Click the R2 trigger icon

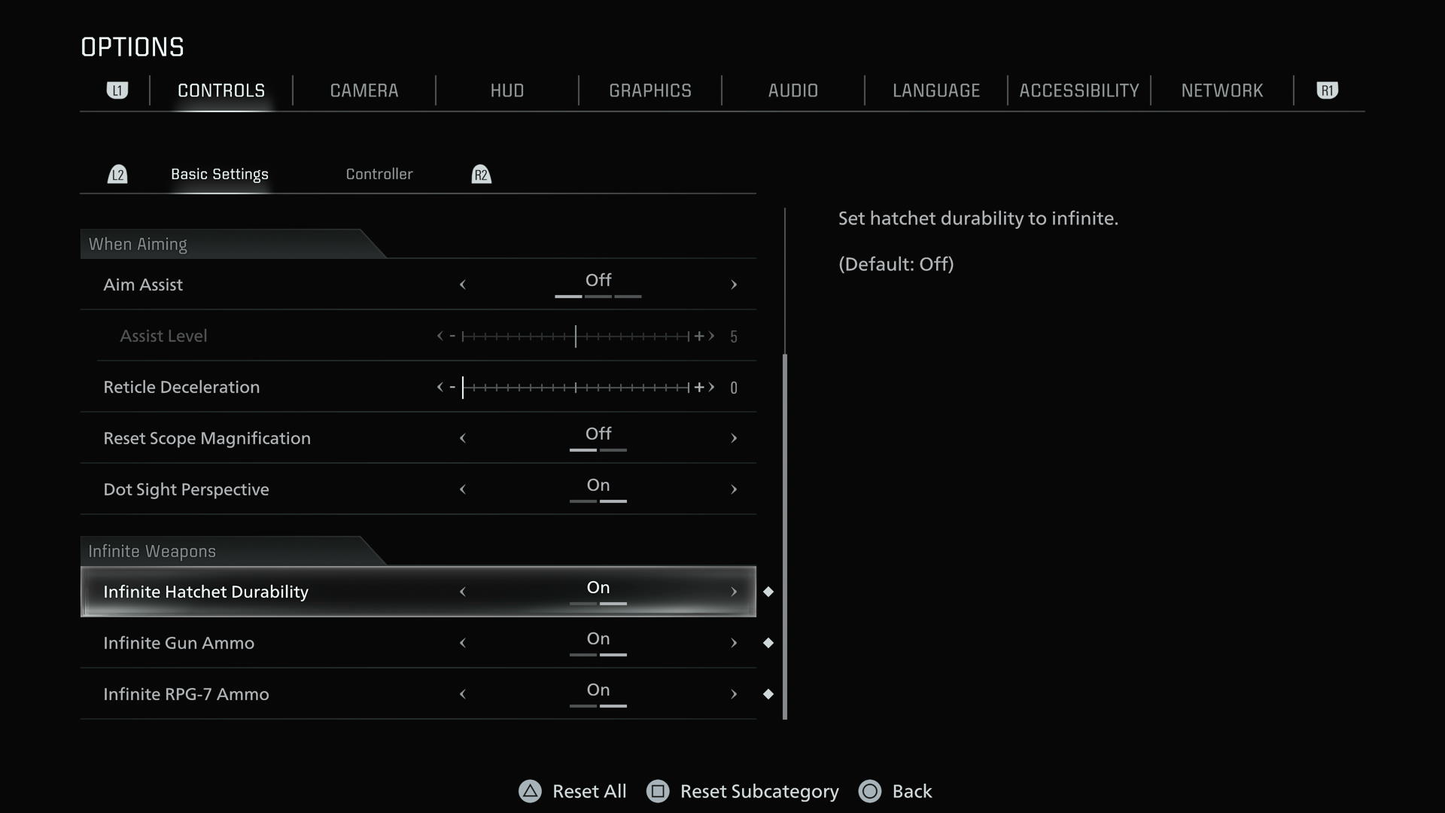coord(481,174)
